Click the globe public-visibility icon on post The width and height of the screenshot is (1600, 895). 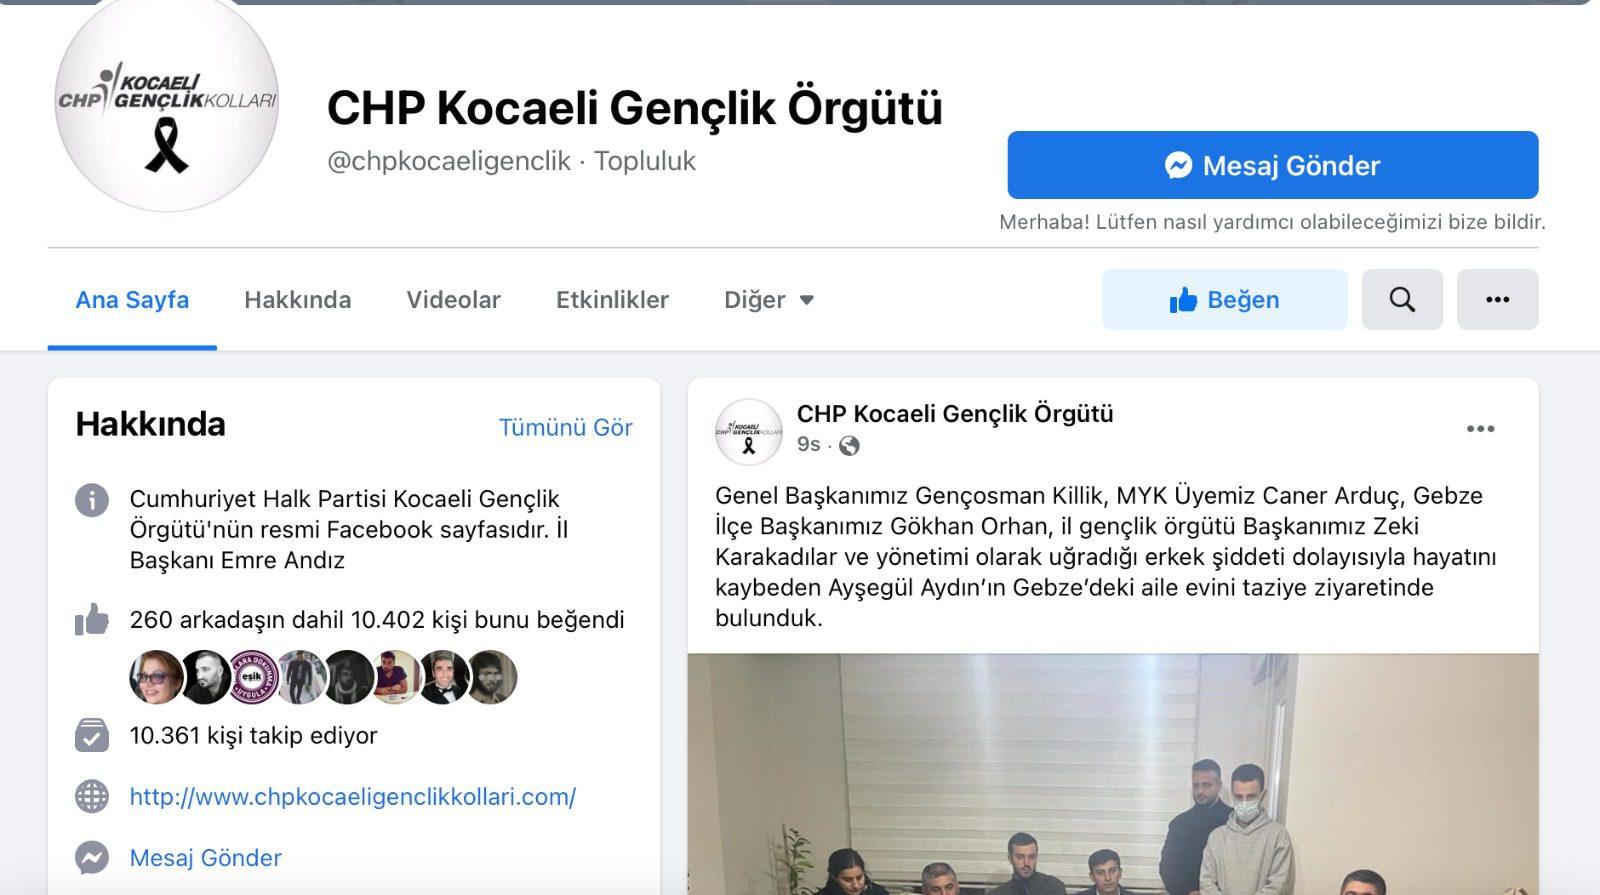coord(849,446)
